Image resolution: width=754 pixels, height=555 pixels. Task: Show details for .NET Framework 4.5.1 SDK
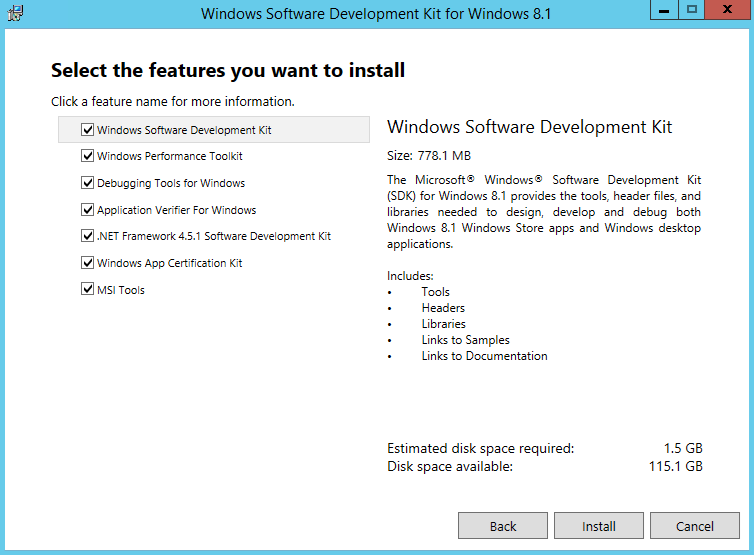pyautogui.click(x=214, y=236)
